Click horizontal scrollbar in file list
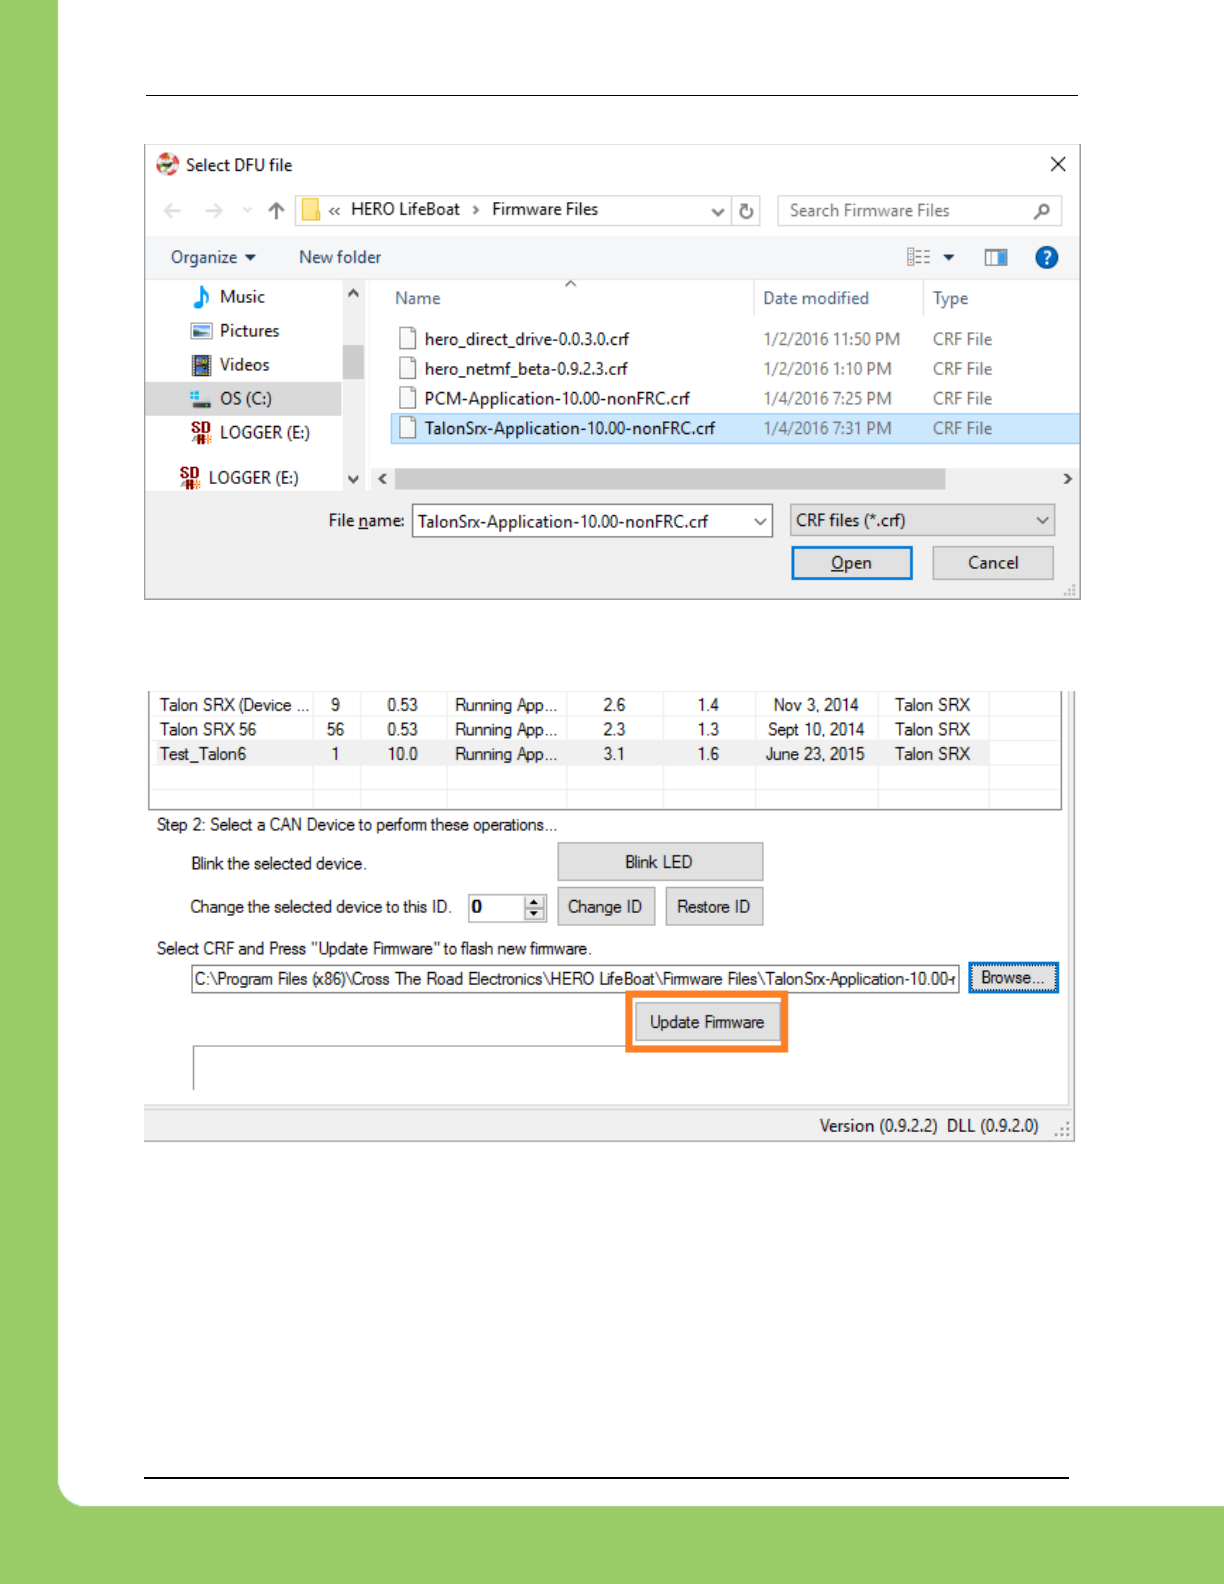This screenshot has width=1224, height=1584. [x=670, y=479]
